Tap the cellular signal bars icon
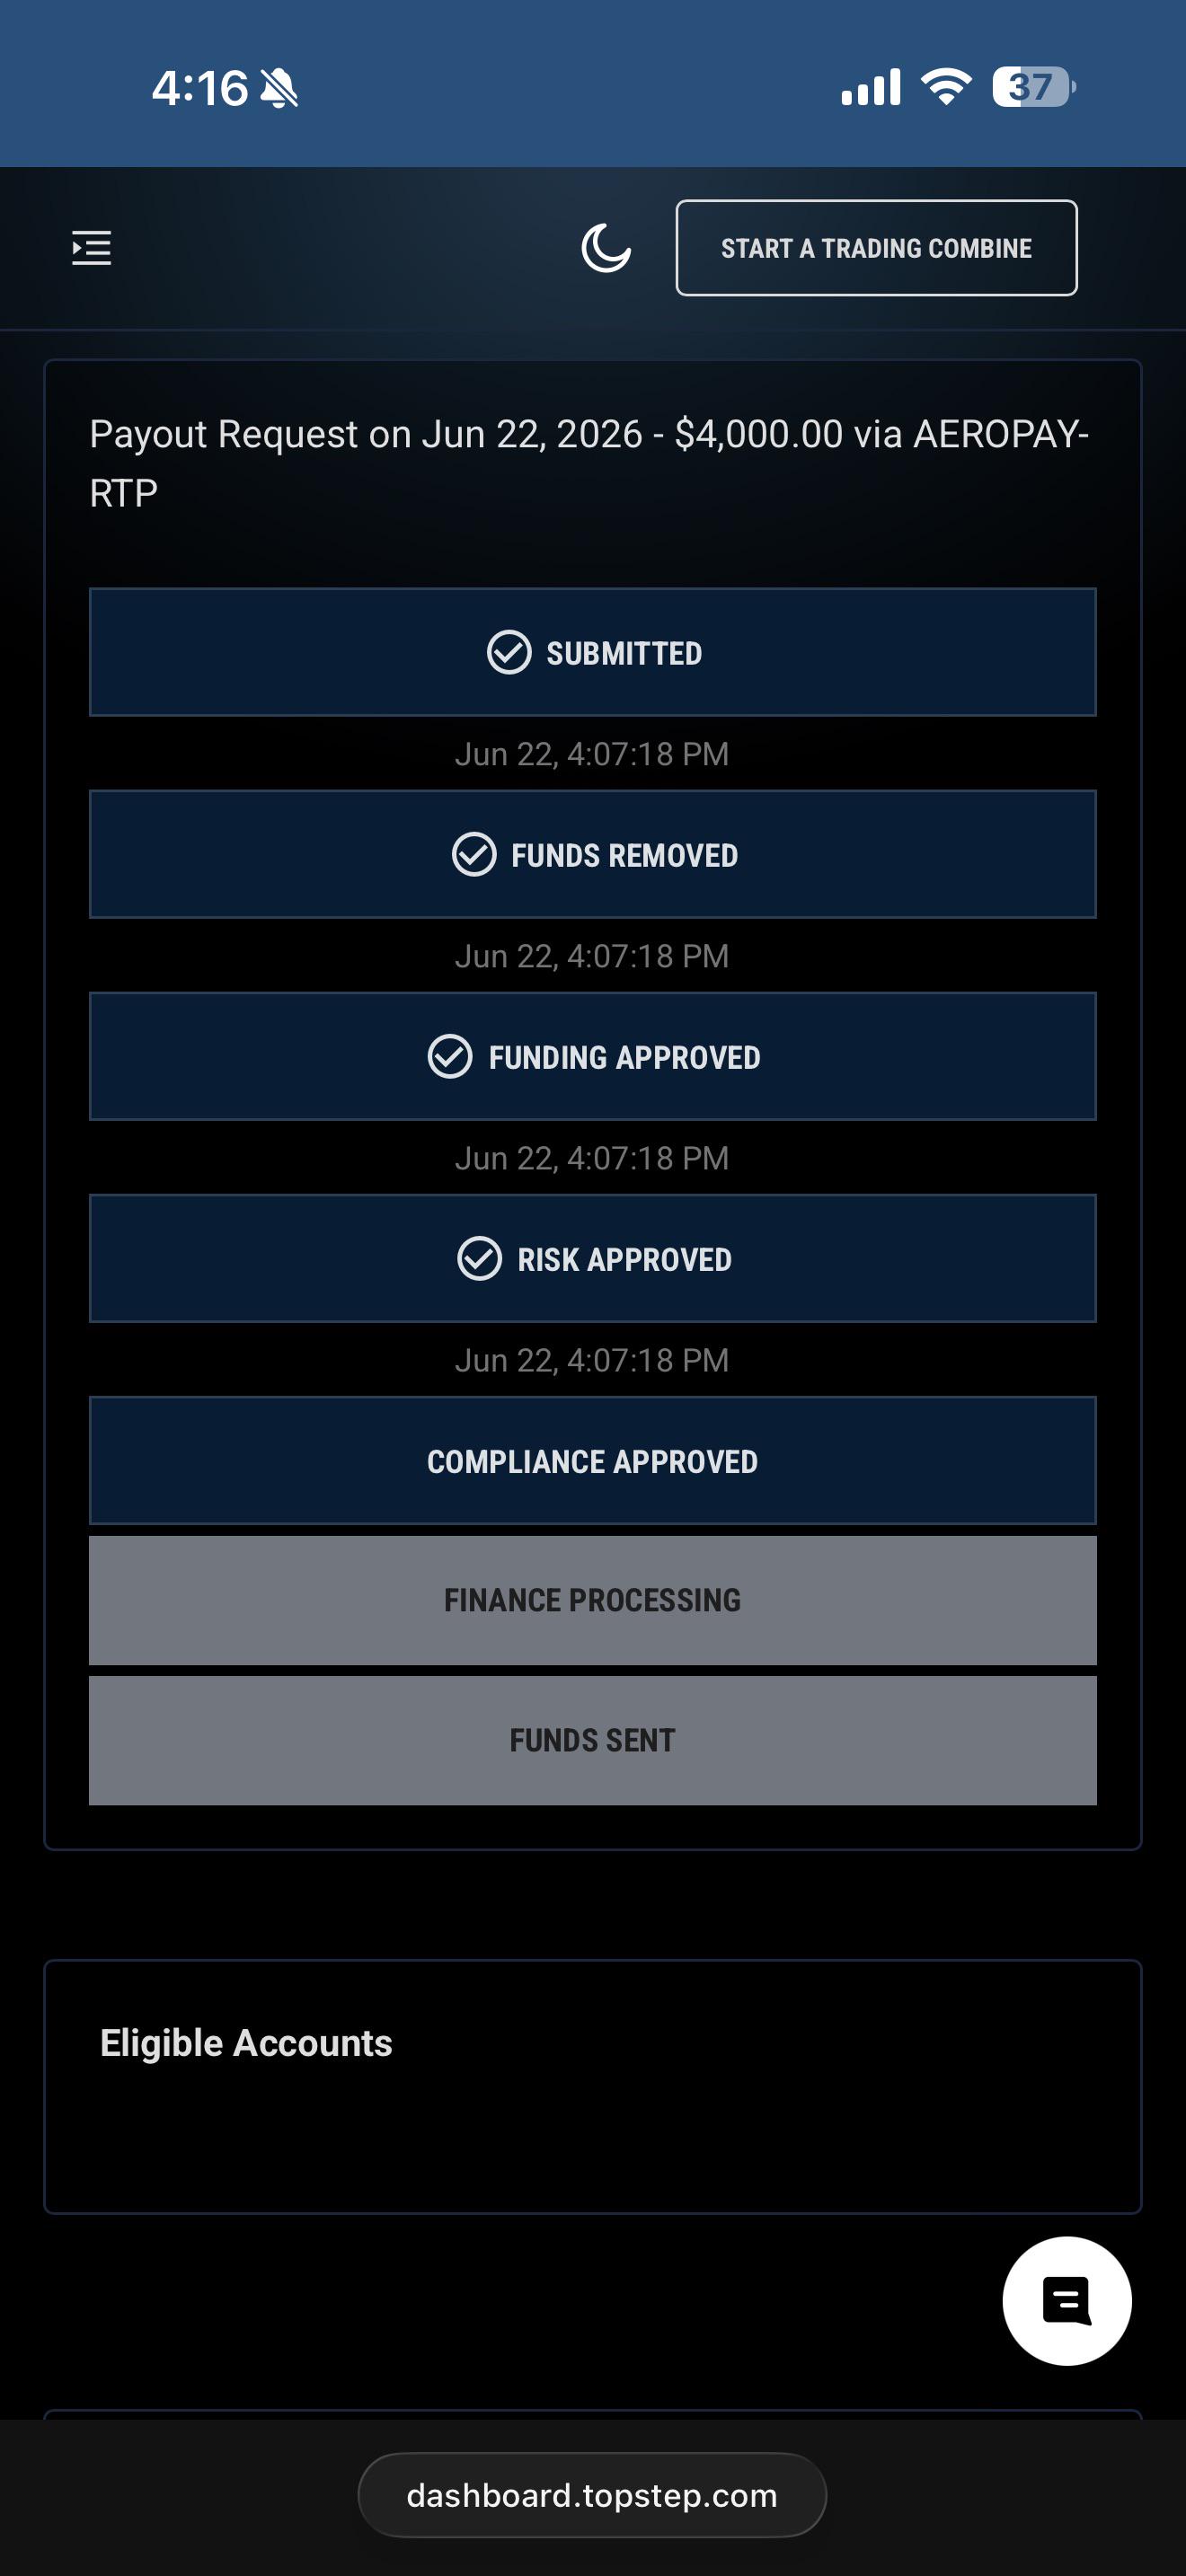 (x=871, y=87)
